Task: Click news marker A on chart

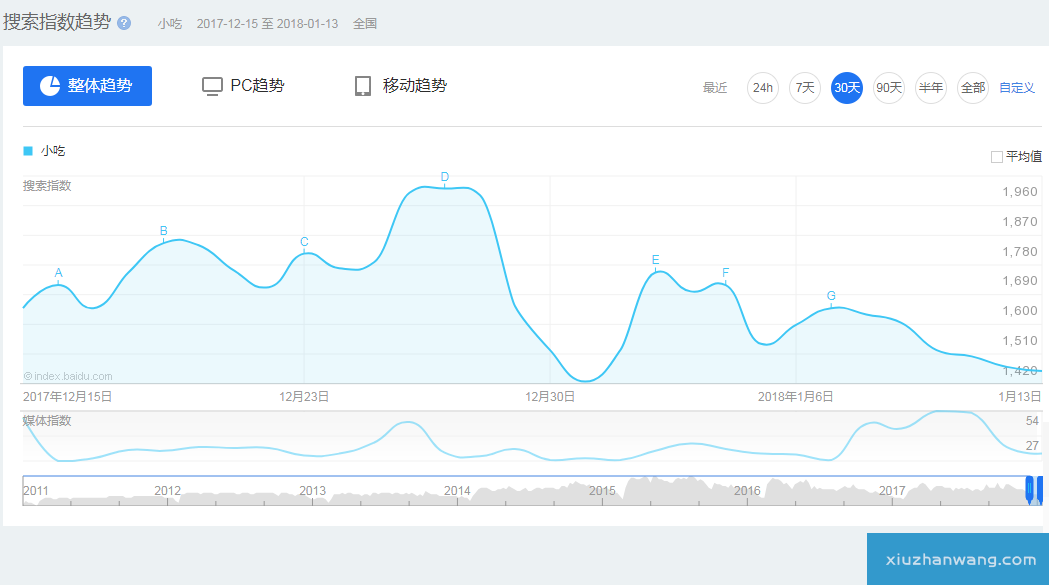Action: tap(58, 273)
